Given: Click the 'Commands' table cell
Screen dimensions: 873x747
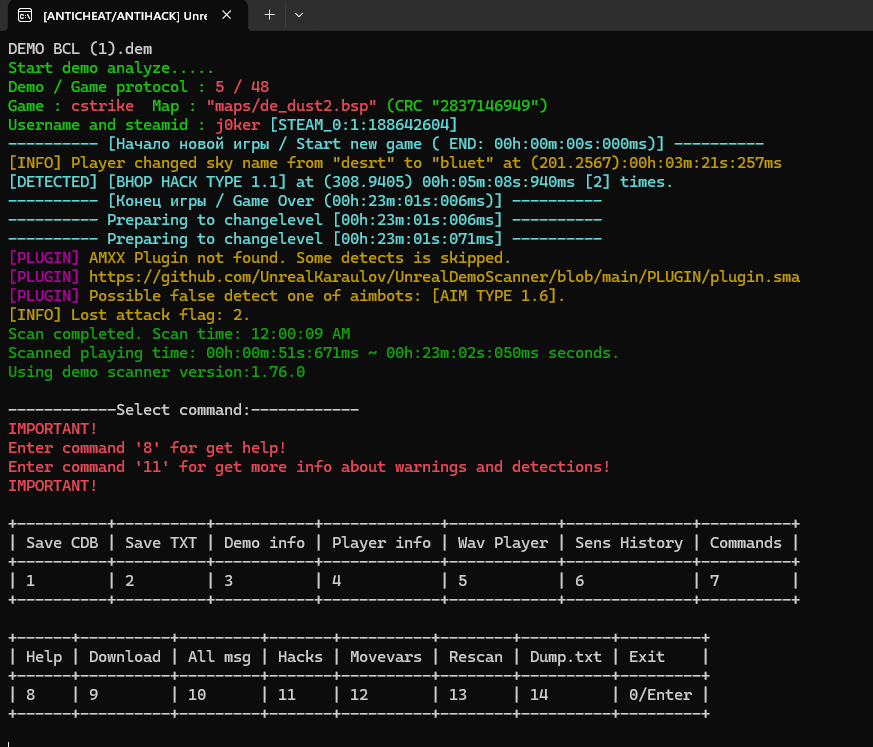Looking at the screenshot, I should pyautogui.click(x=746, y=543).
